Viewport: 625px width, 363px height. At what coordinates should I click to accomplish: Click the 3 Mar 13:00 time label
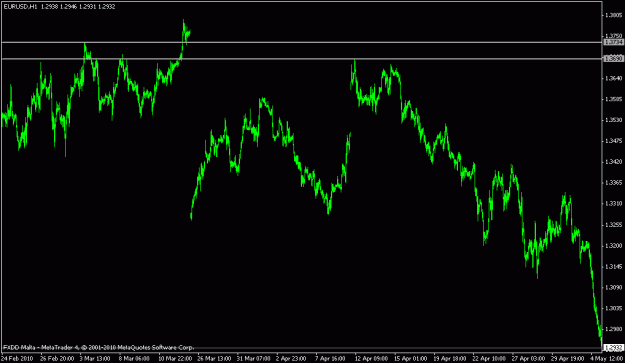[94, 358]
